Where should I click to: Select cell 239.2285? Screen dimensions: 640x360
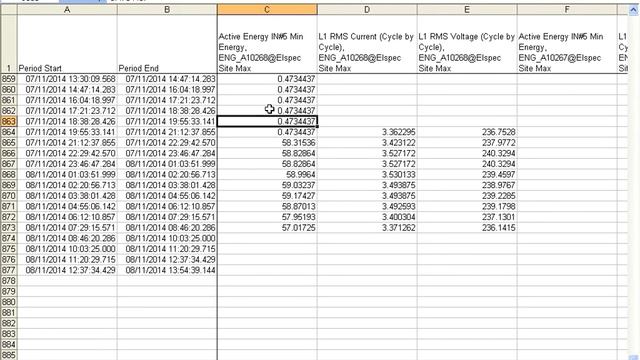467,196
